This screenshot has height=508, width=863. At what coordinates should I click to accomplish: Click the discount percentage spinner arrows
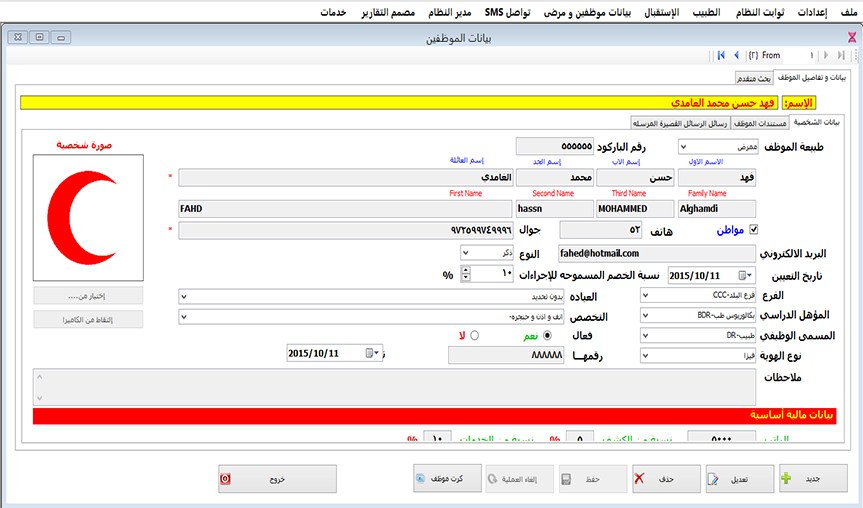[467, 275]
